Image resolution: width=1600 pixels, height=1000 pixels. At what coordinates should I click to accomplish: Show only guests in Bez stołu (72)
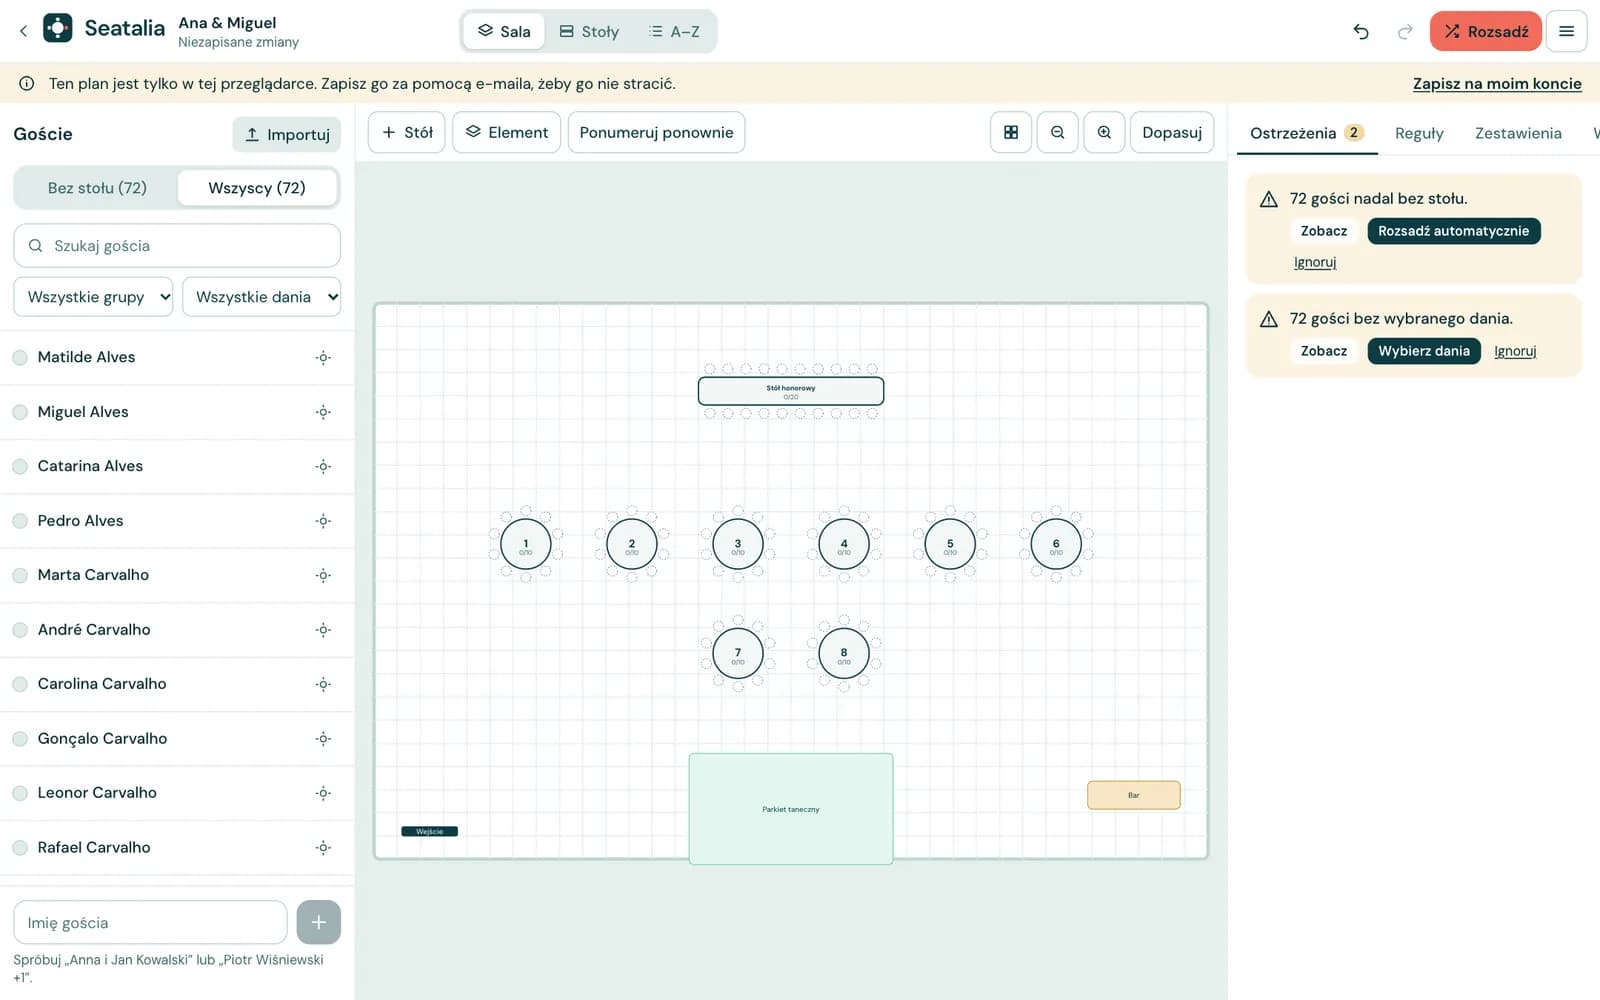97,188
